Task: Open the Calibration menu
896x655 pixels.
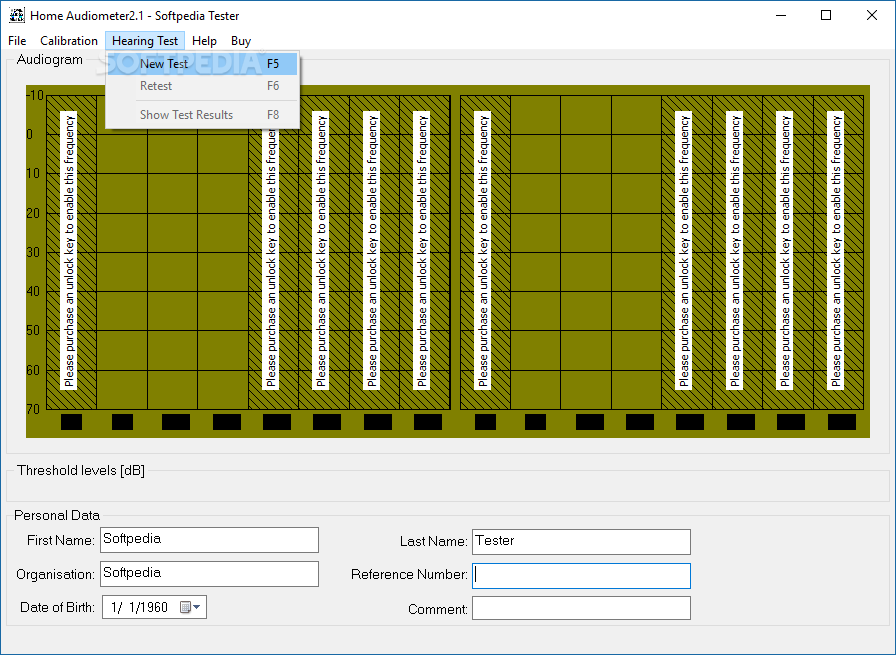Action: pyautogui.click(x=69, y=41)
